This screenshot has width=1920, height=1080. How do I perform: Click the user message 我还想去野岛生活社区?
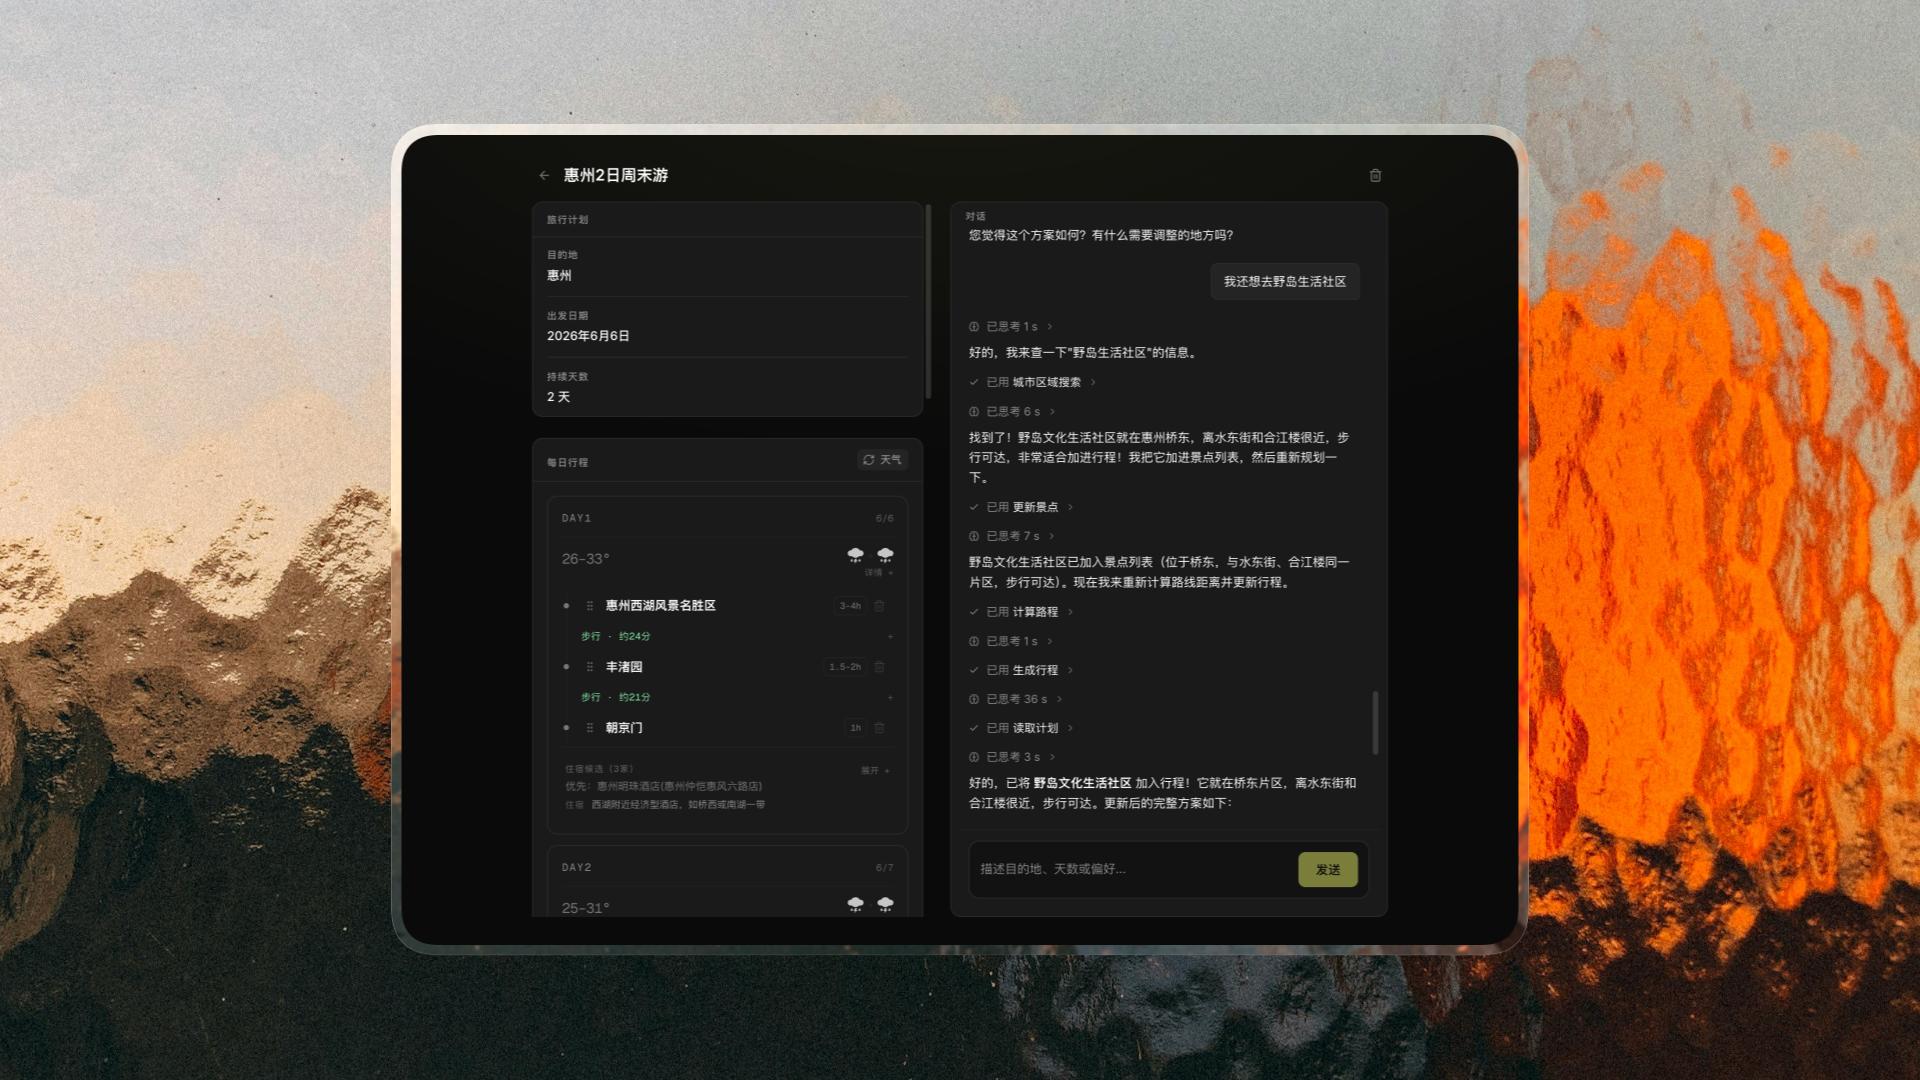click(1284, 282)
